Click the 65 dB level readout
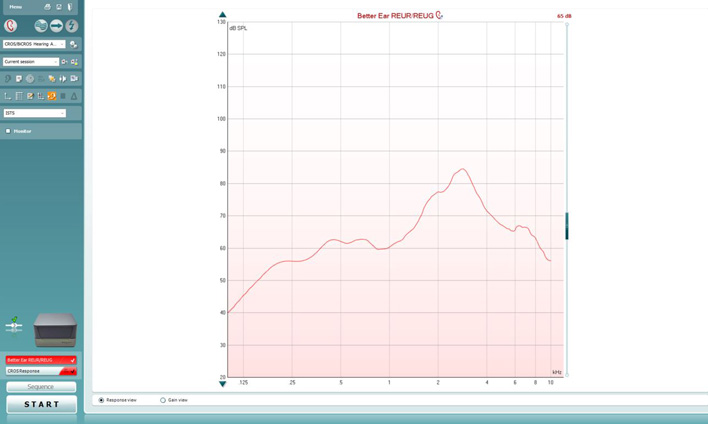The image size is (708, 424). [x=564, y=16]
